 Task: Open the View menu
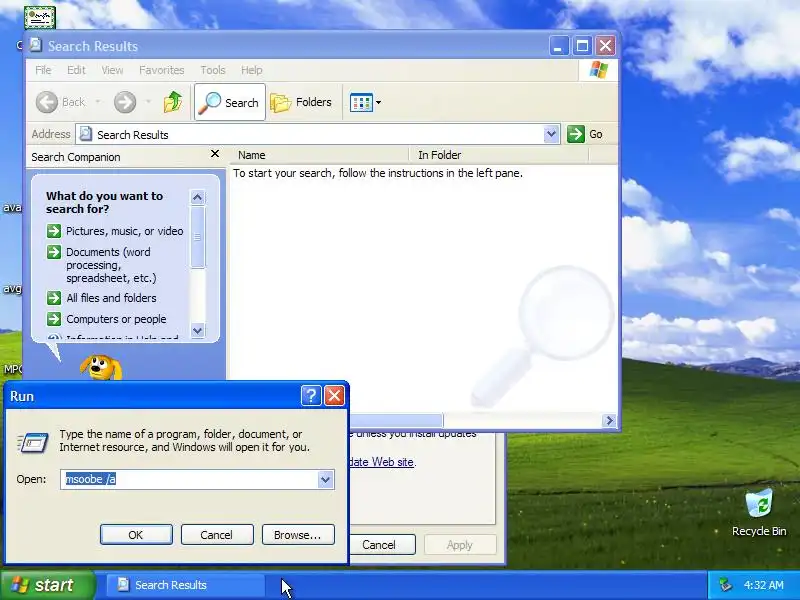(x=112, y=70)
